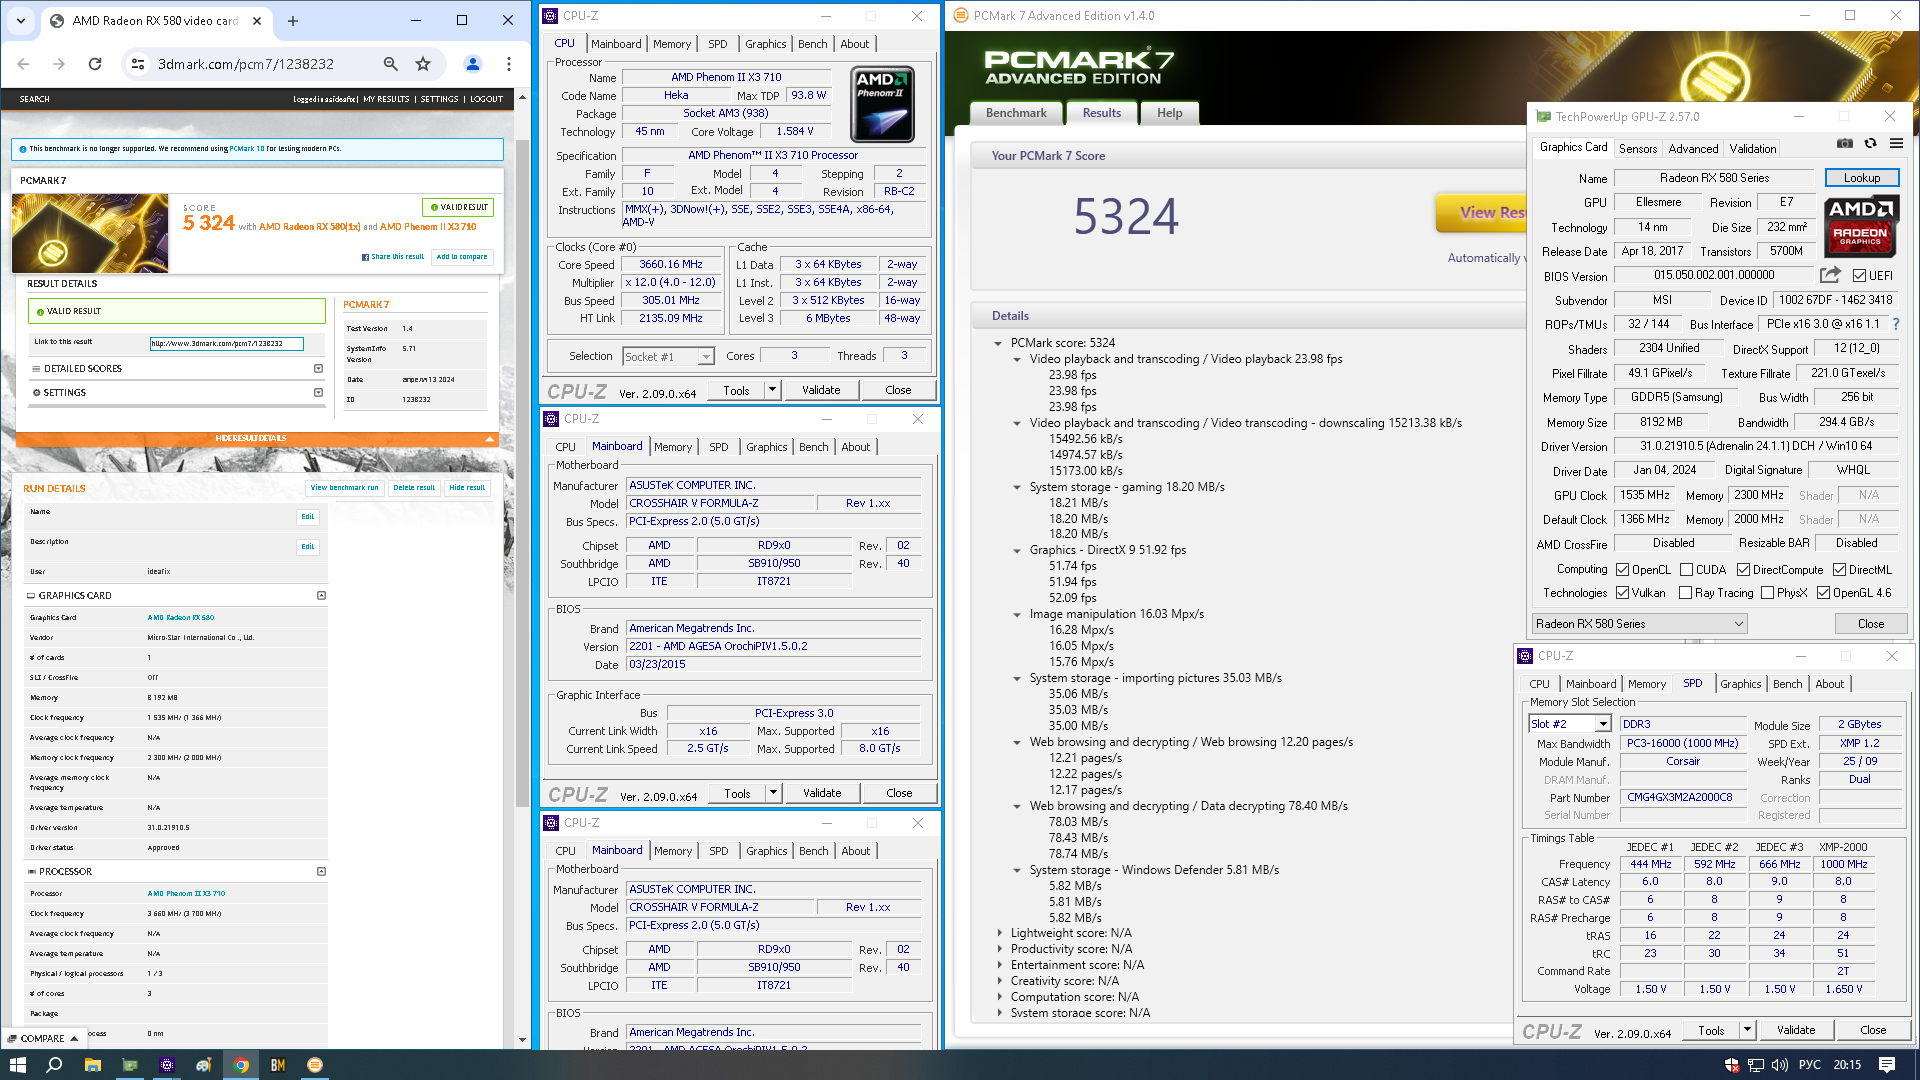Click the site info icon beside the URL
The height and width of the screenshot is (1080, 1920).
pos(138,64)
